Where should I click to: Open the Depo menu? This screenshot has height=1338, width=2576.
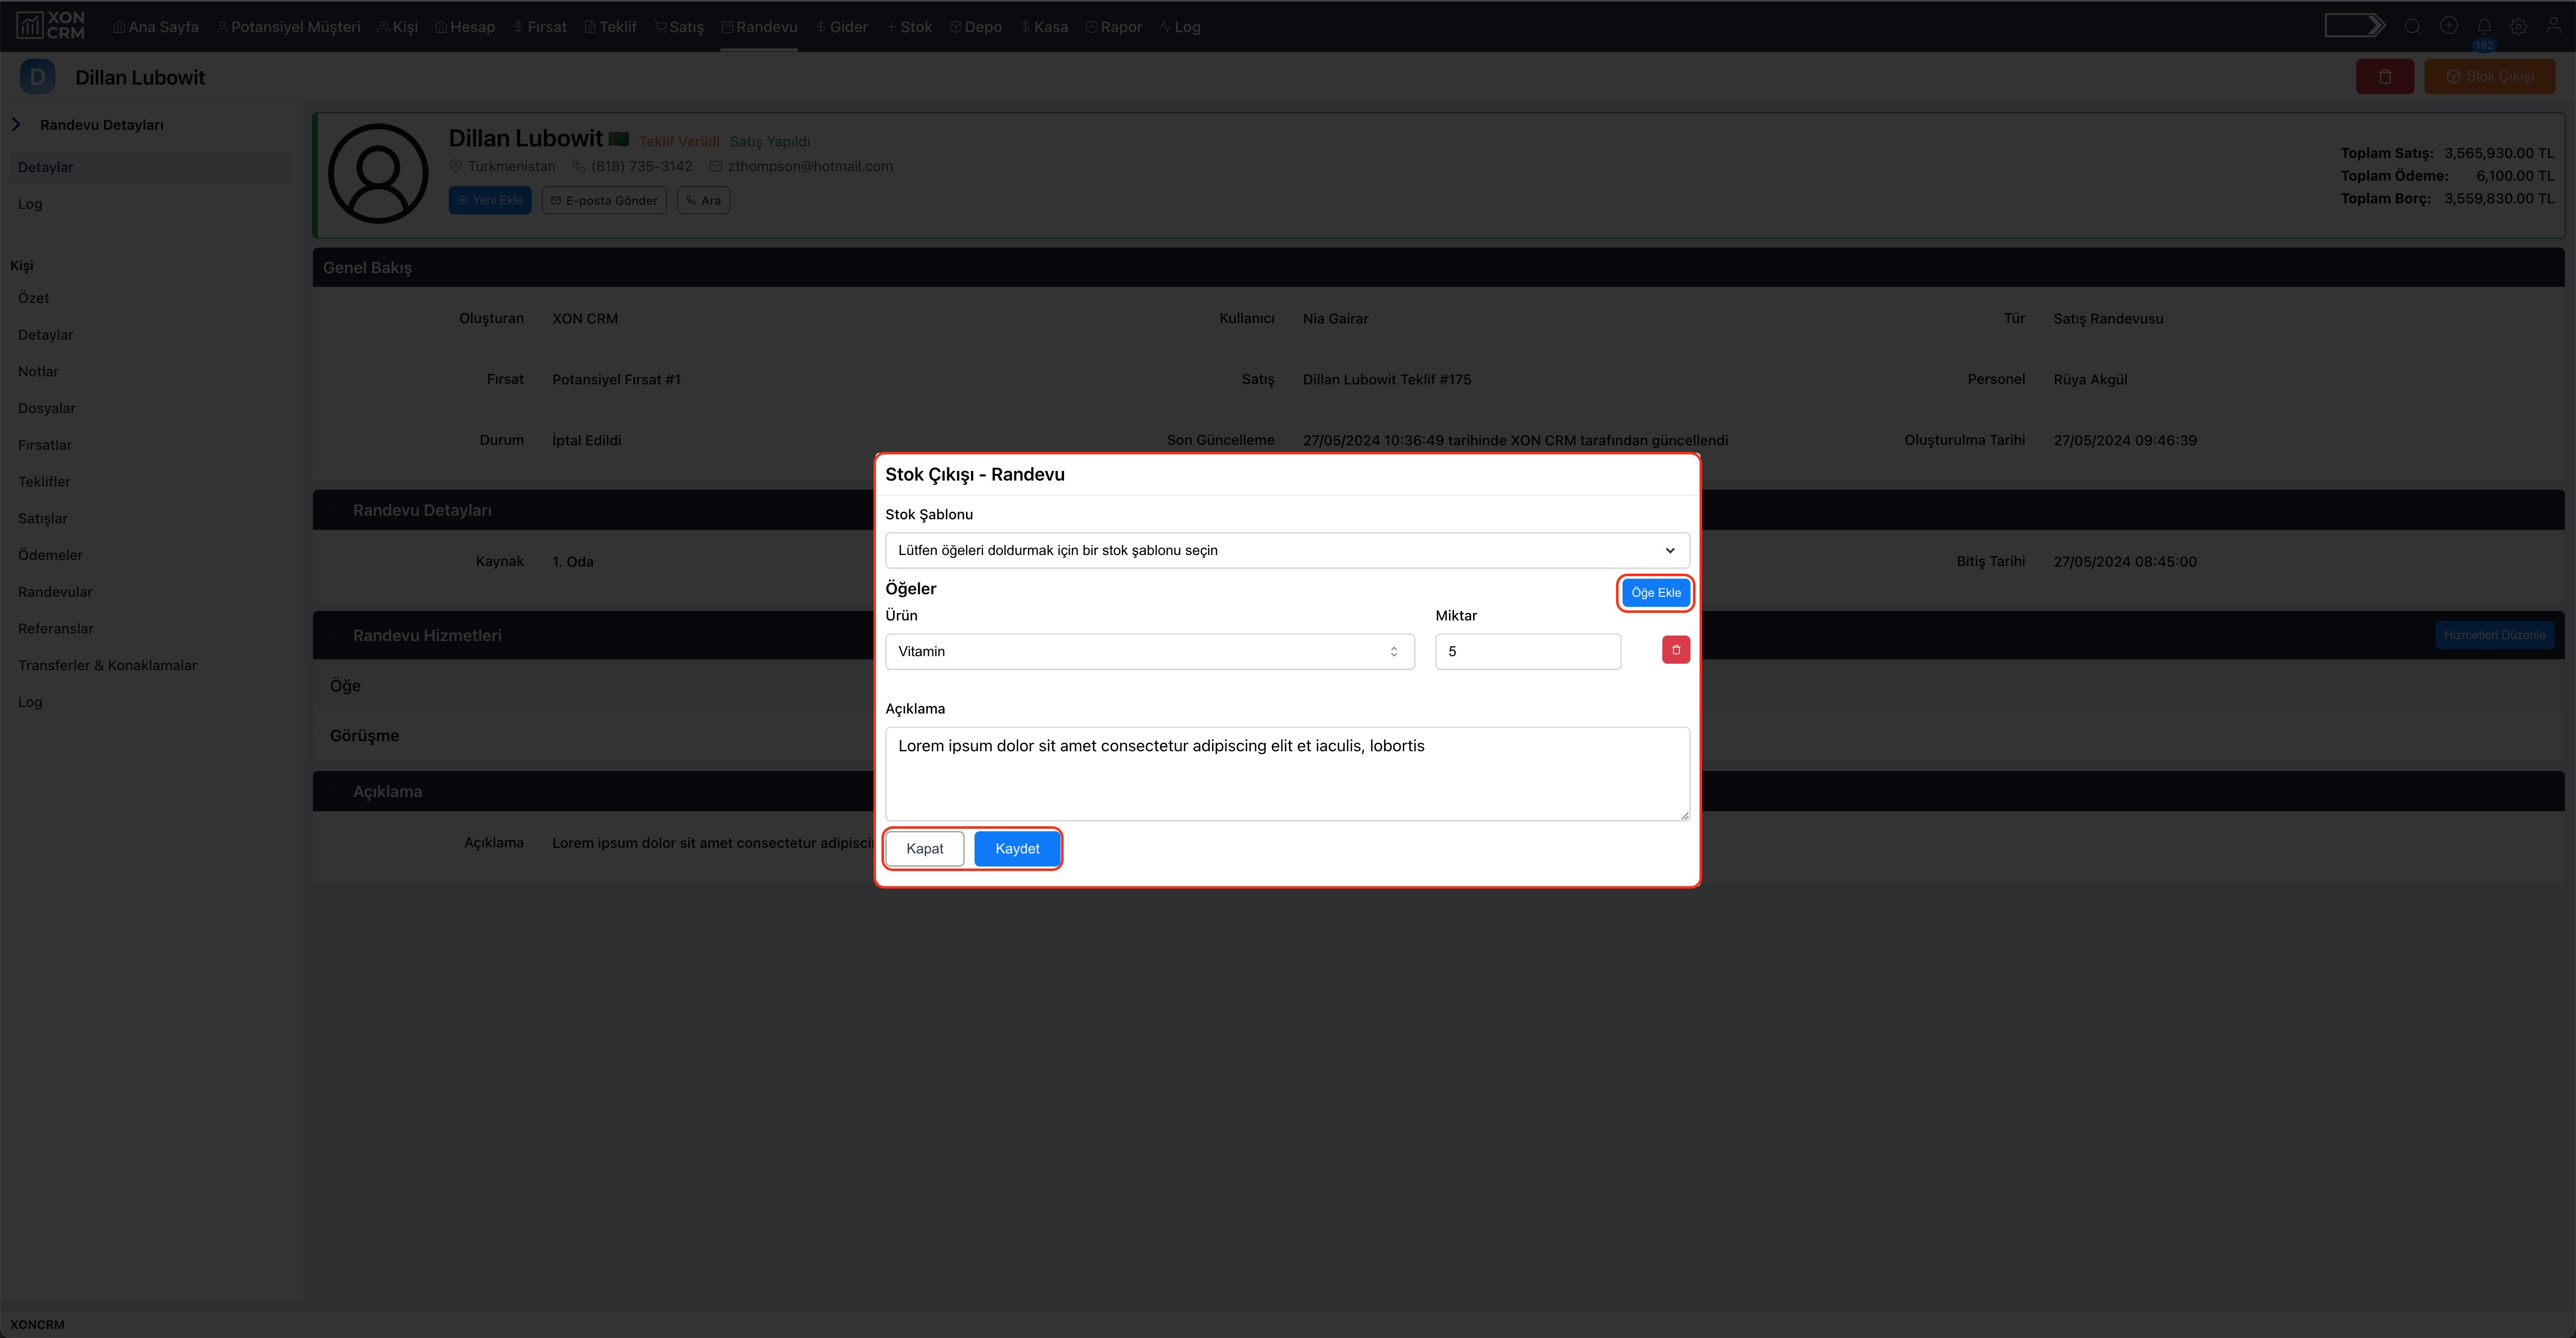(x=975, y=27)
